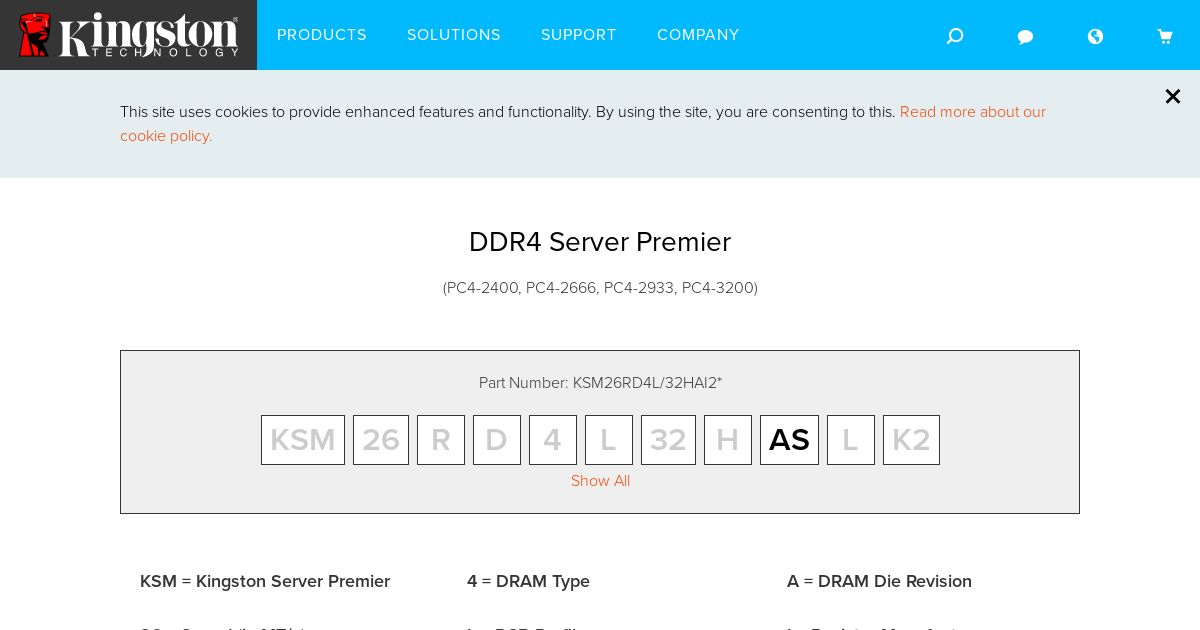
Task: Open the search magnifier icon
Action: pos(955,36)
